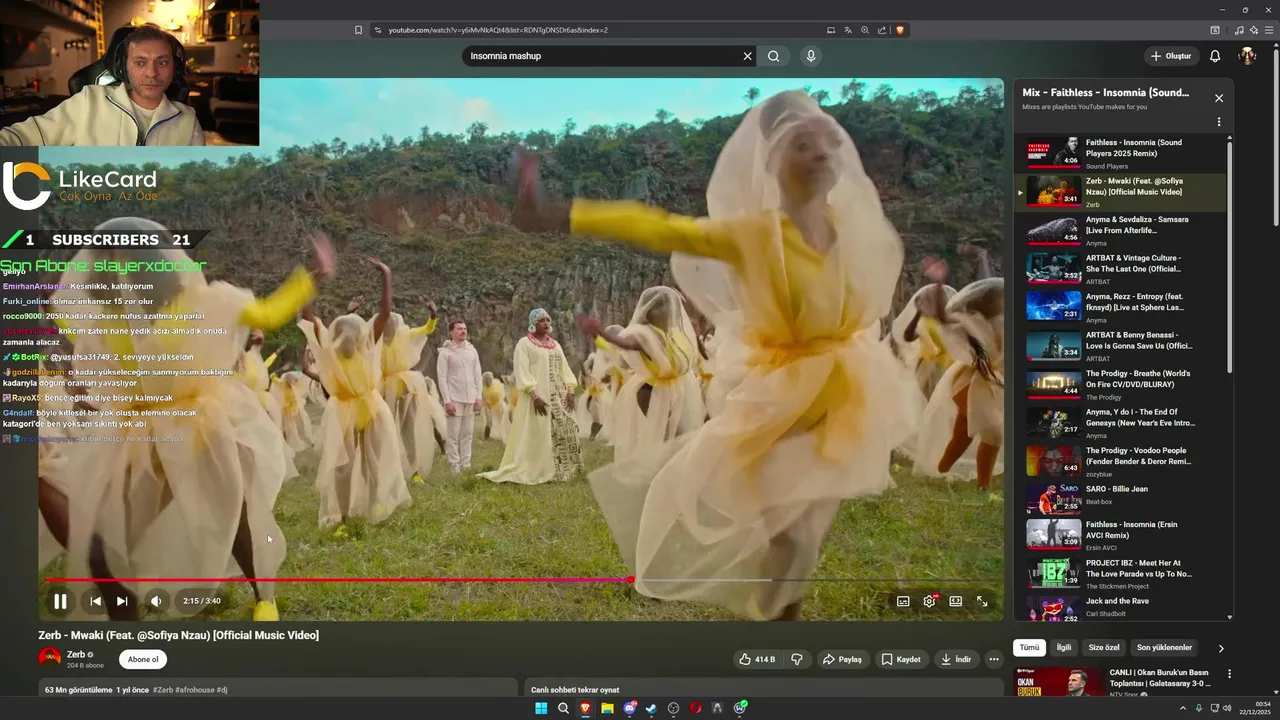Open The Prodigy - Breathe video
Image resolution: width=1280 pixels, height=720 pixels.
click(x=1120, y=384)
